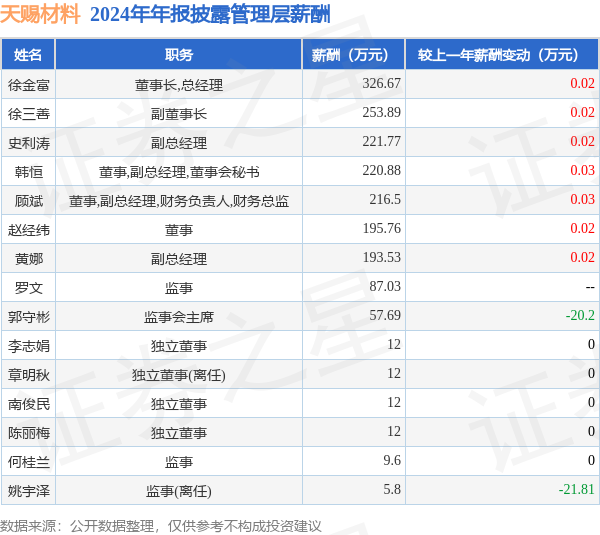Screen dimensions: 600x535
Task: Select the name 南俊民
Action: 29,404
